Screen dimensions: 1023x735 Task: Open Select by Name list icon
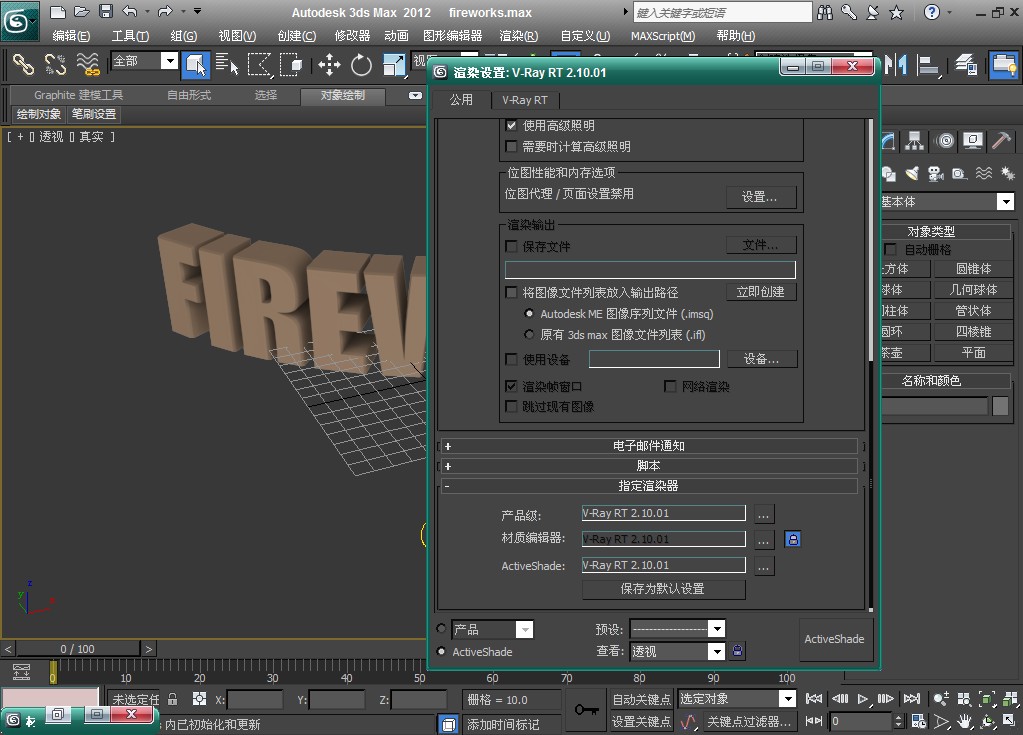click(x=227, y=64)
